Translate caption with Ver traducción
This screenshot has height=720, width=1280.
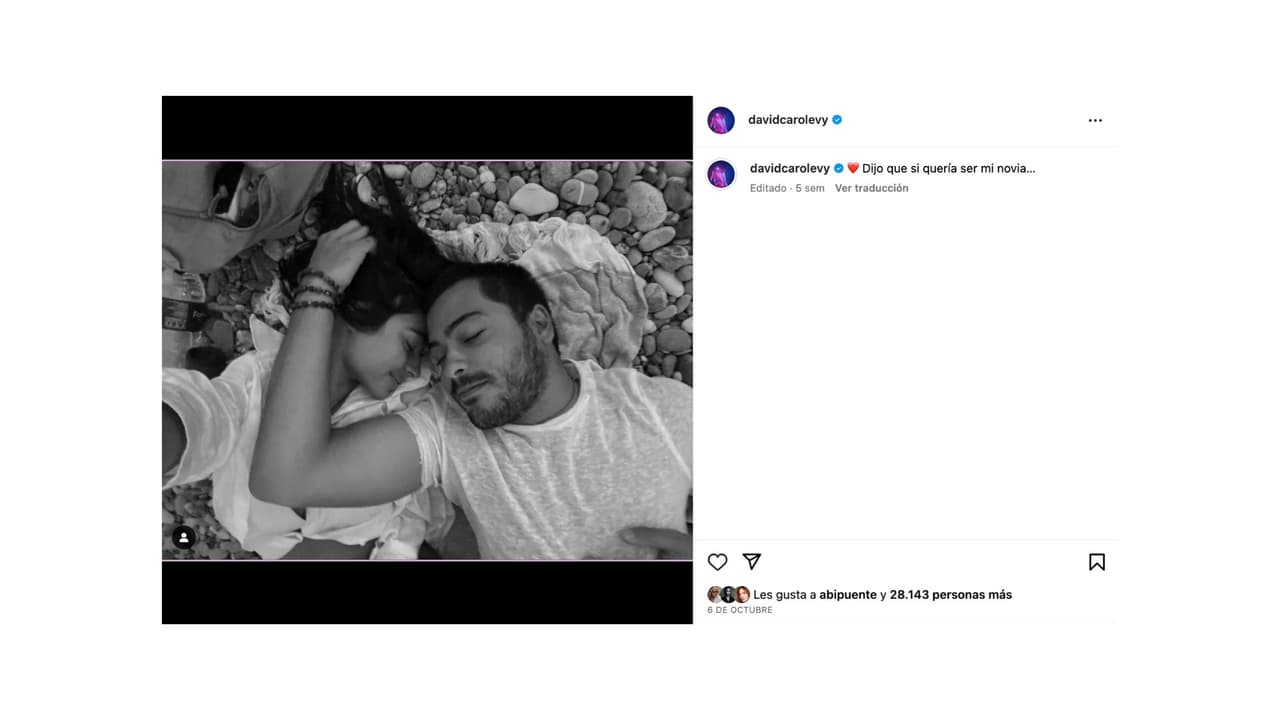[872, 188]
